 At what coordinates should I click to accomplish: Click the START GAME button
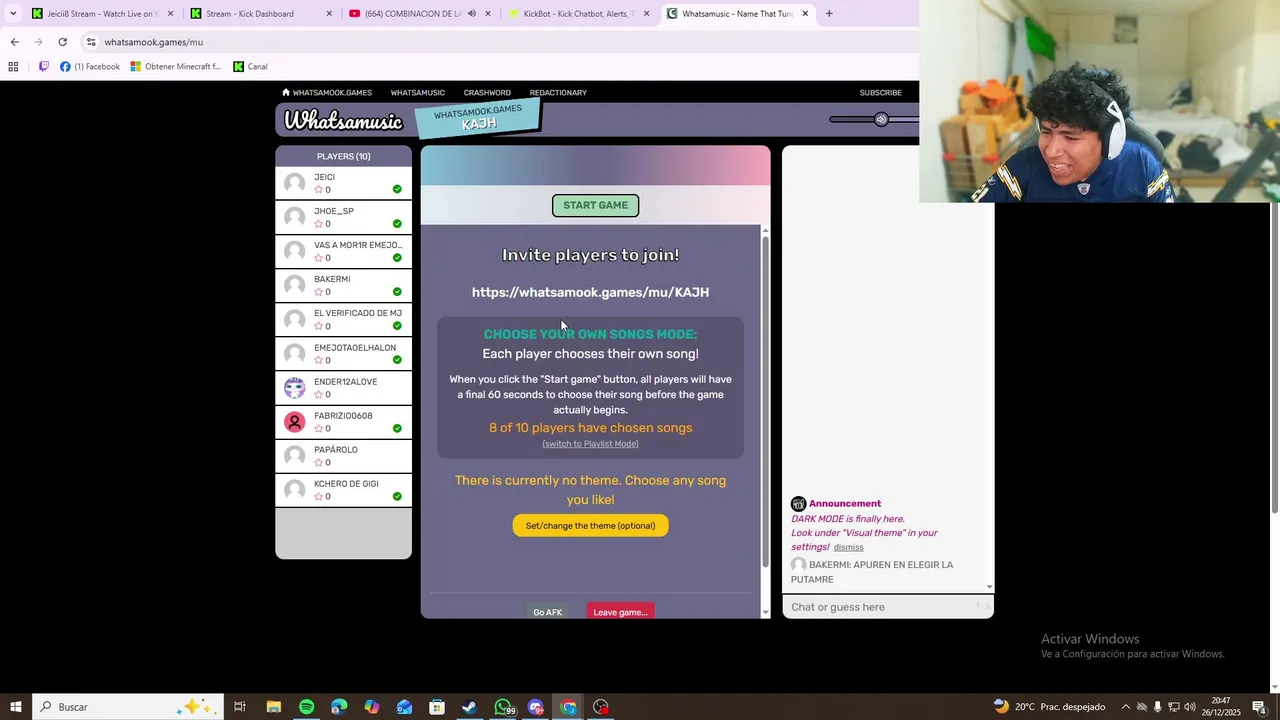coord(595,205)
